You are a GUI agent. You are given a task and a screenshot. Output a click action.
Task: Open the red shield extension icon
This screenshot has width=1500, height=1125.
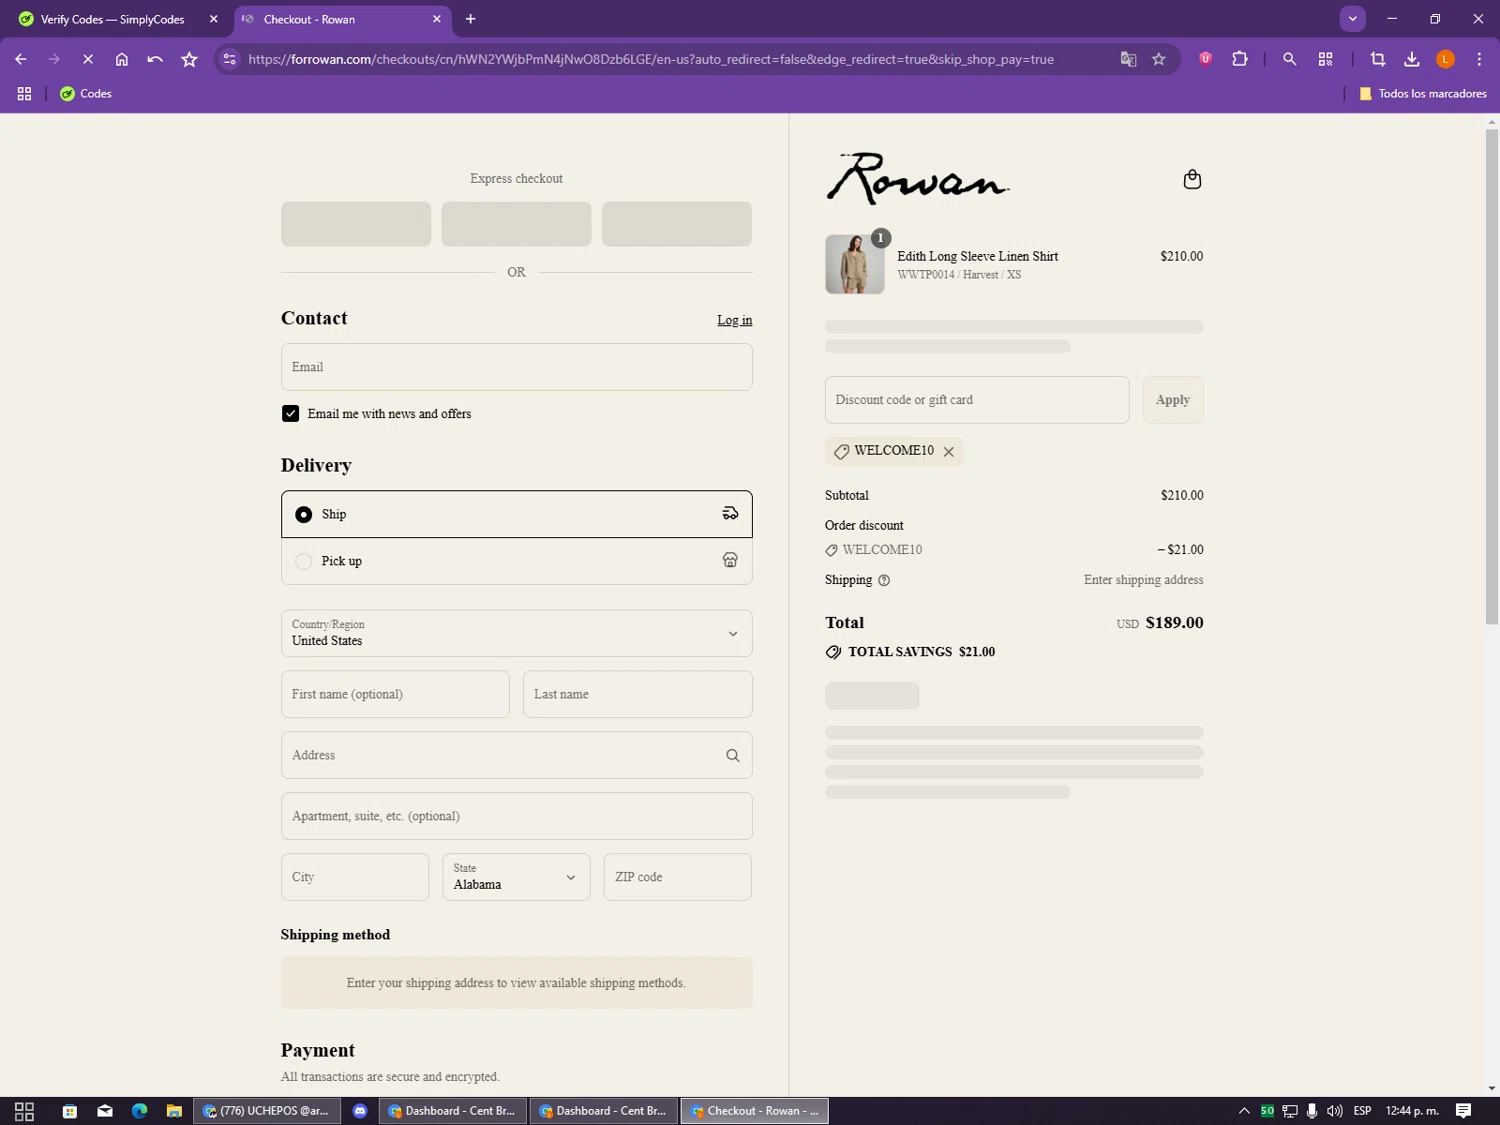[1206, 59]
